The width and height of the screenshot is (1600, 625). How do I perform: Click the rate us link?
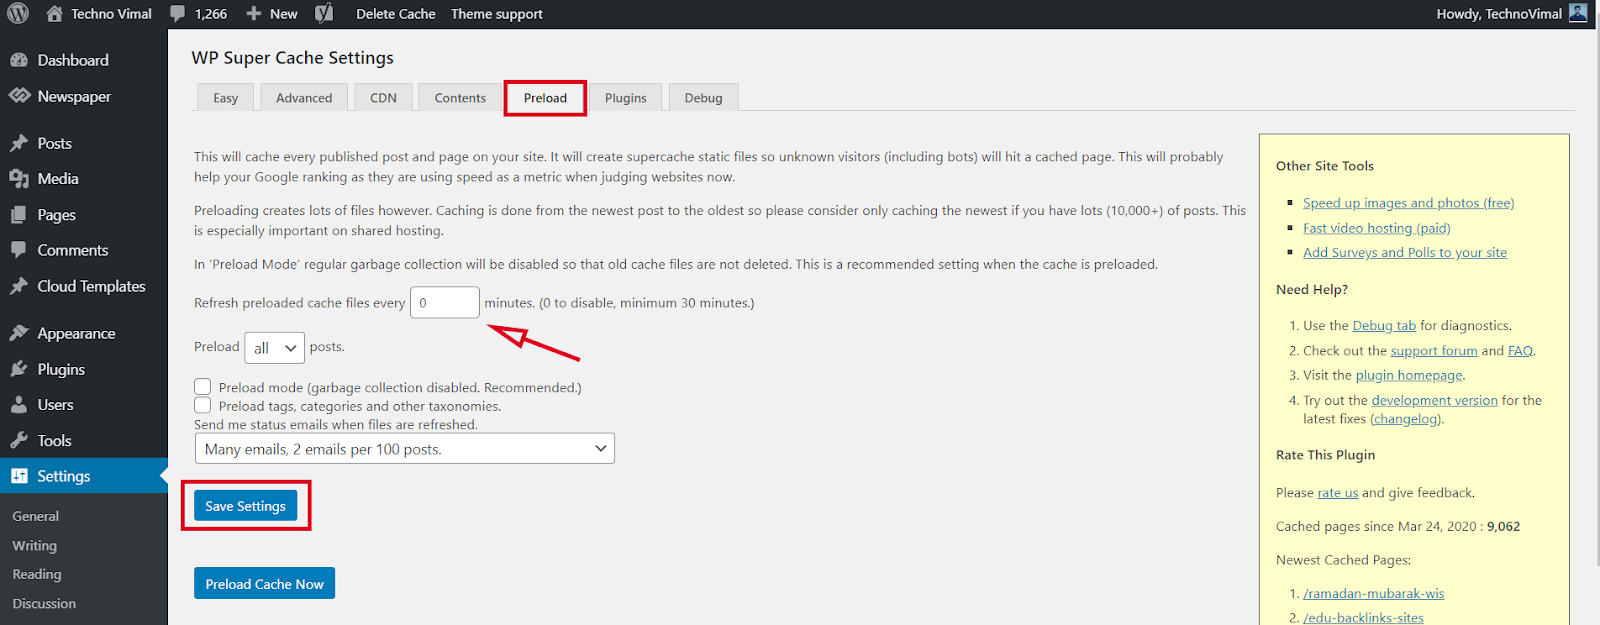pyautogui.click(x=1338, y=493)
